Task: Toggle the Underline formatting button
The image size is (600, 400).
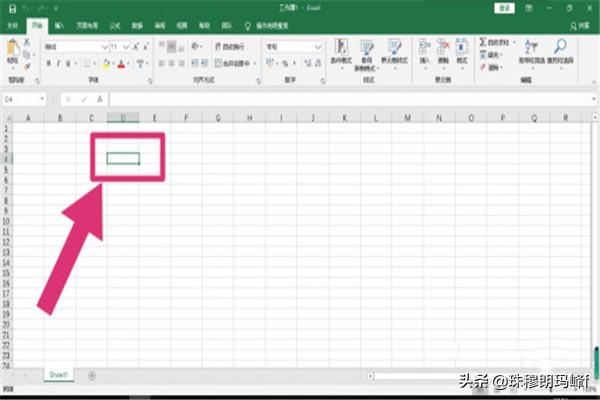Action: tap(70, 63)
